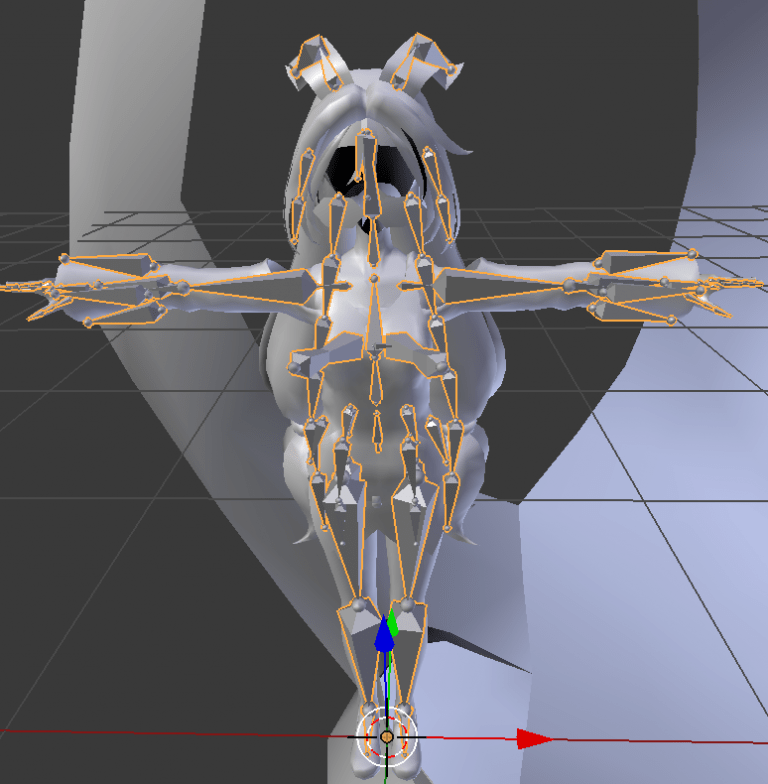Select the long central head bone over the face
The height and width of the screenshot is (784, 768).
[369, 174]
